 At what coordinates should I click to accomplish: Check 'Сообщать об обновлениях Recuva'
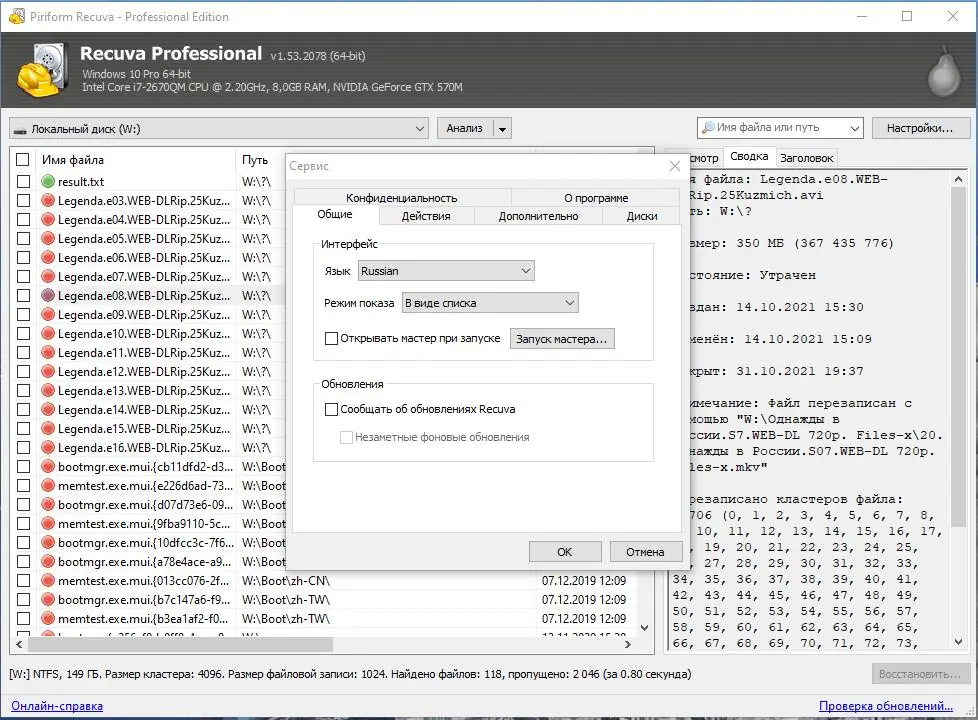coord(330,409)
